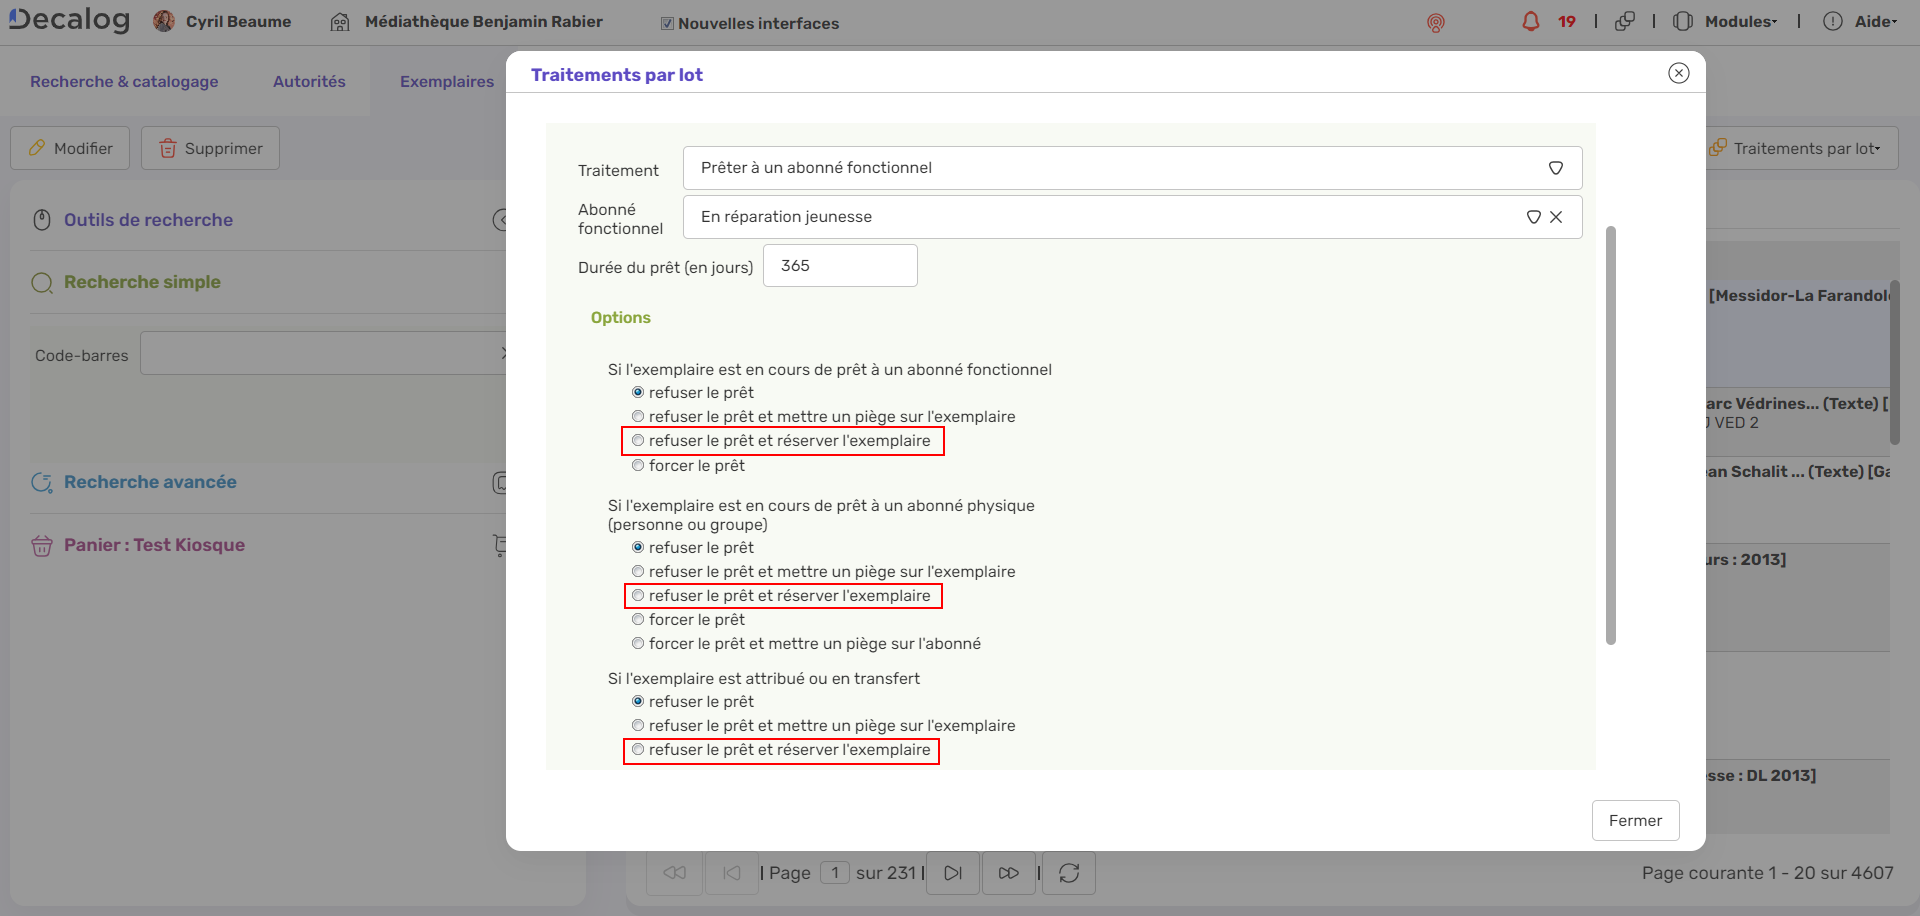Open the Modules dropdown menu

tap(1737, 20)
